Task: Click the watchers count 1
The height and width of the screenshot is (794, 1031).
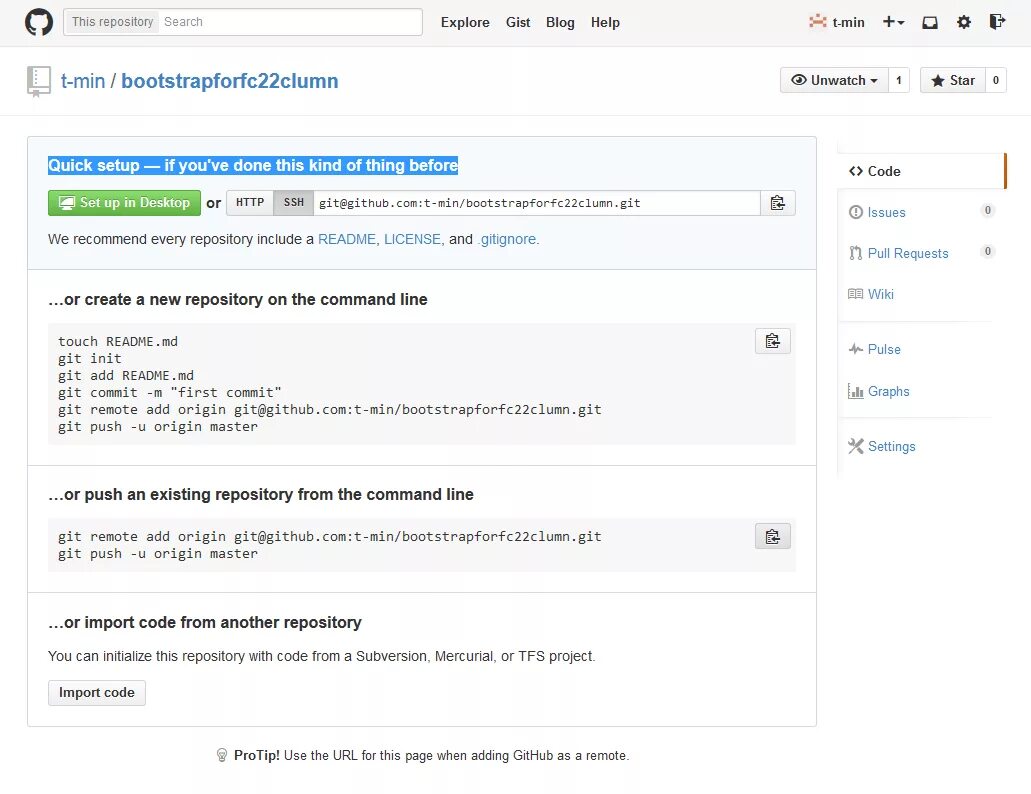Action: [899, 80]
